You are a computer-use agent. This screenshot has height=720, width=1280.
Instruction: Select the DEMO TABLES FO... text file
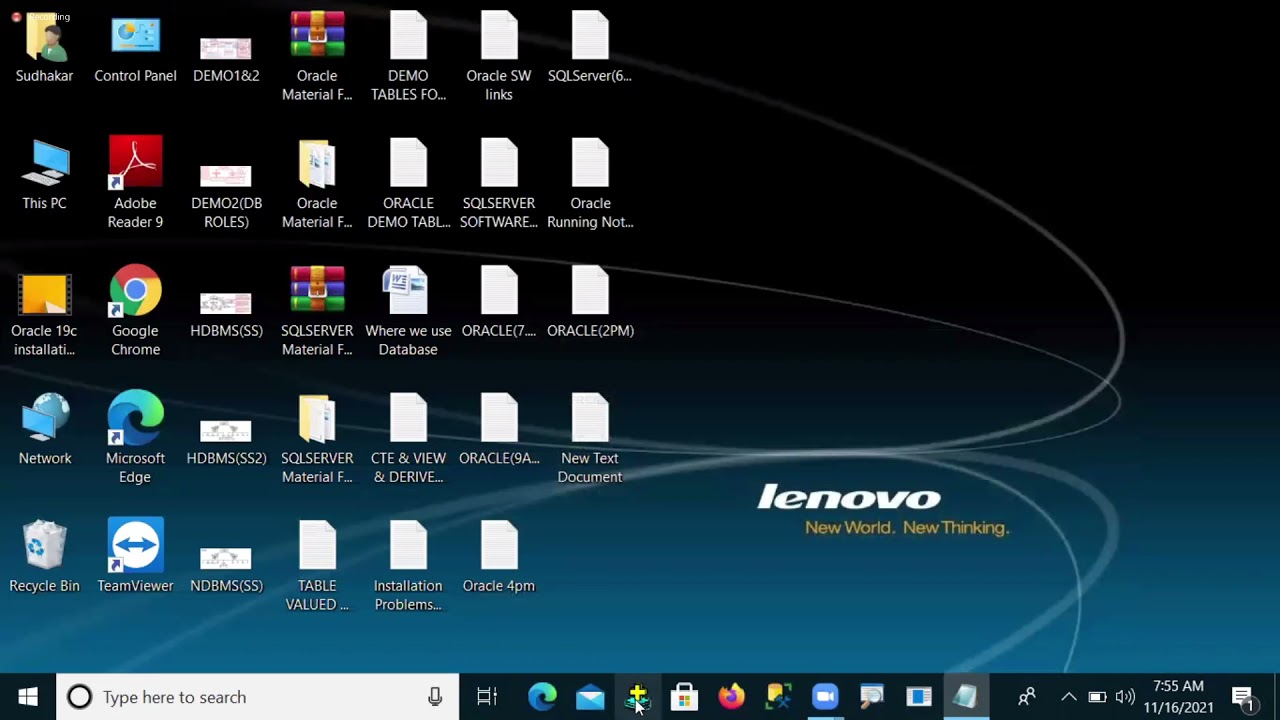pos(408,57)
